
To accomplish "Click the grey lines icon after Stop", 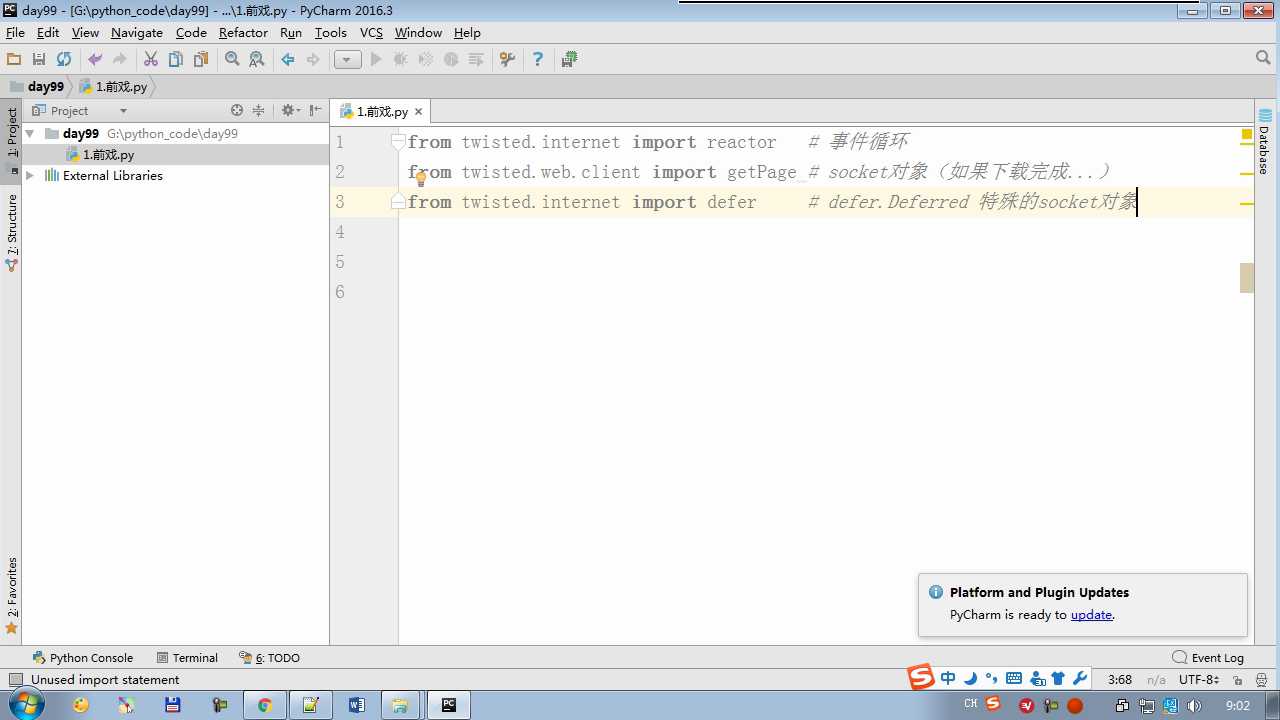I will 476,60.
